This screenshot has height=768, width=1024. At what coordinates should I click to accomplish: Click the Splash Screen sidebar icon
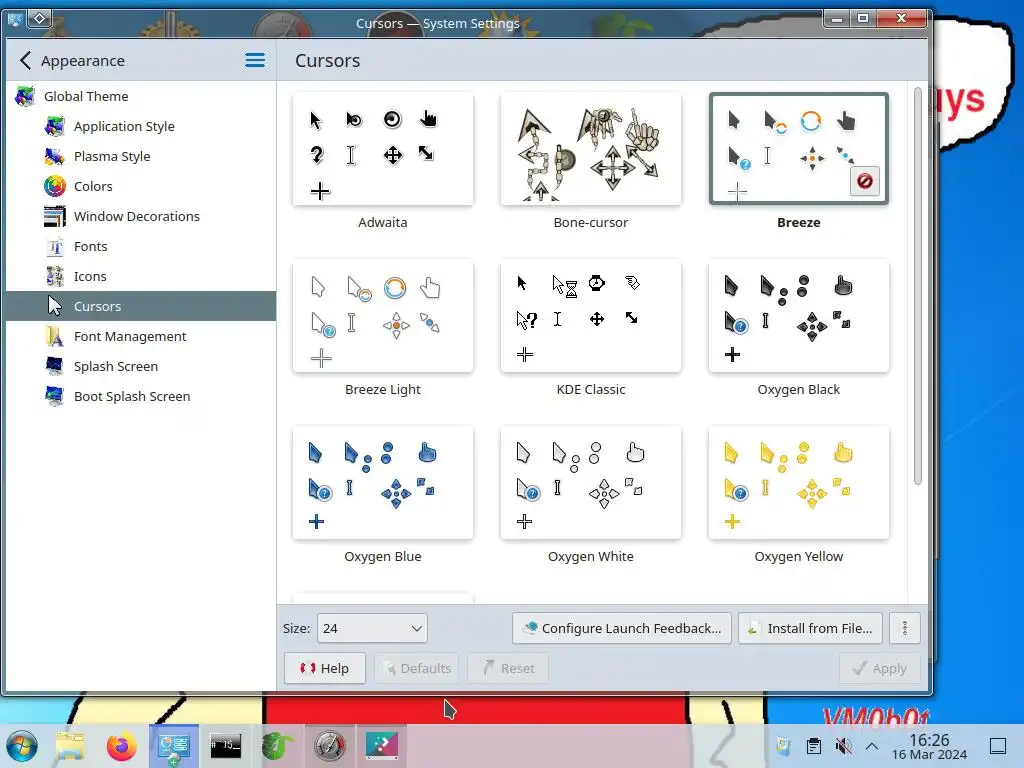point(55,366)
